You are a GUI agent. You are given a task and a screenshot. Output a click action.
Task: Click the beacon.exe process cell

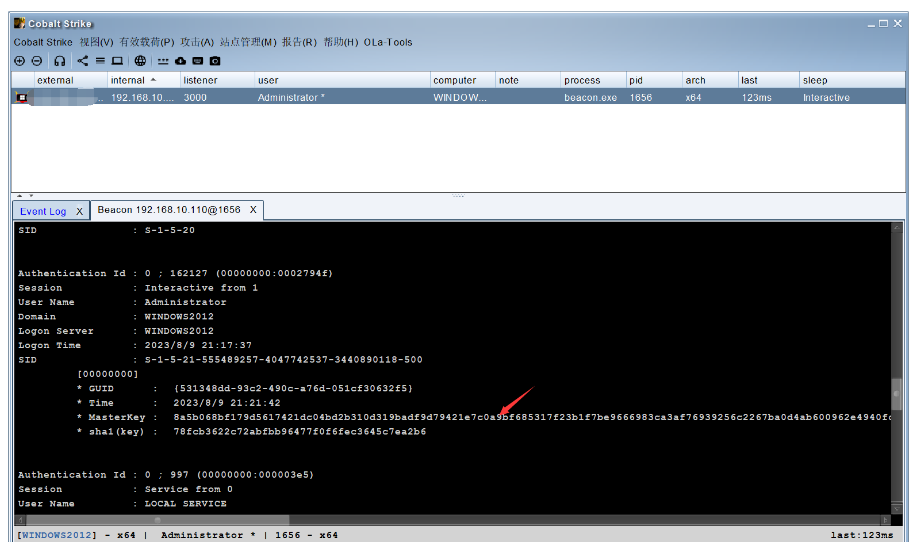coord(590,97)
